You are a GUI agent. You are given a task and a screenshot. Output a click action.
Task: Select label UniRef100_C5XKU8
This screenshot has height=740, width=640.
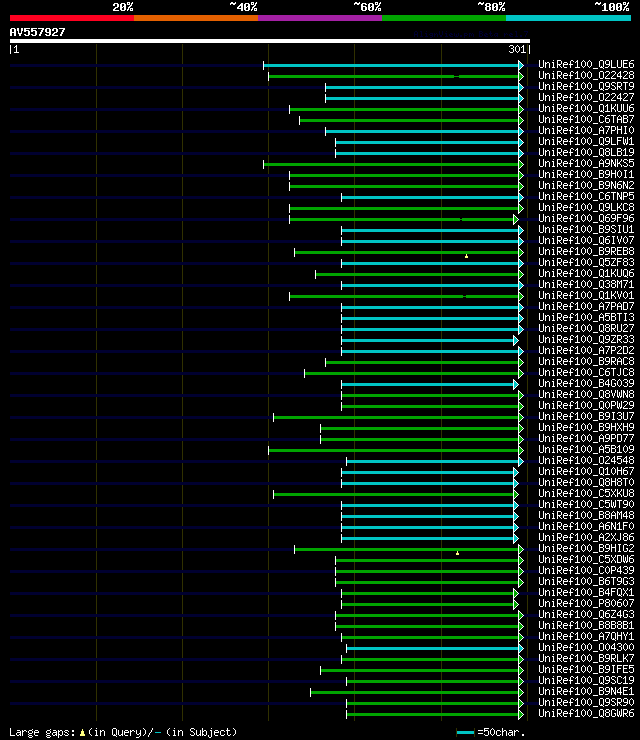pyautogui.click(x=586, y=493)
